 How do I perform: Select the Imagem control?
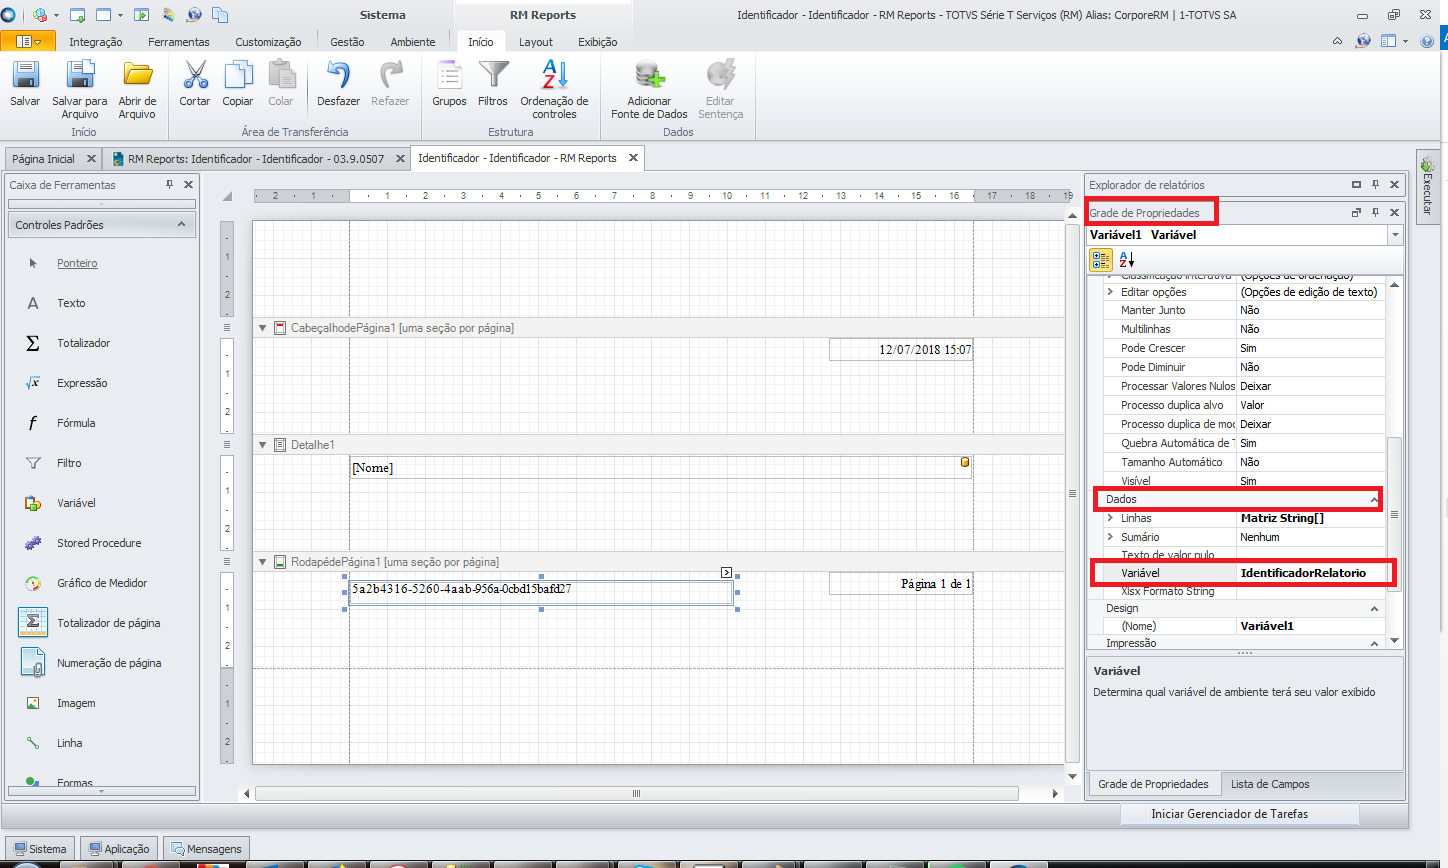76,703
